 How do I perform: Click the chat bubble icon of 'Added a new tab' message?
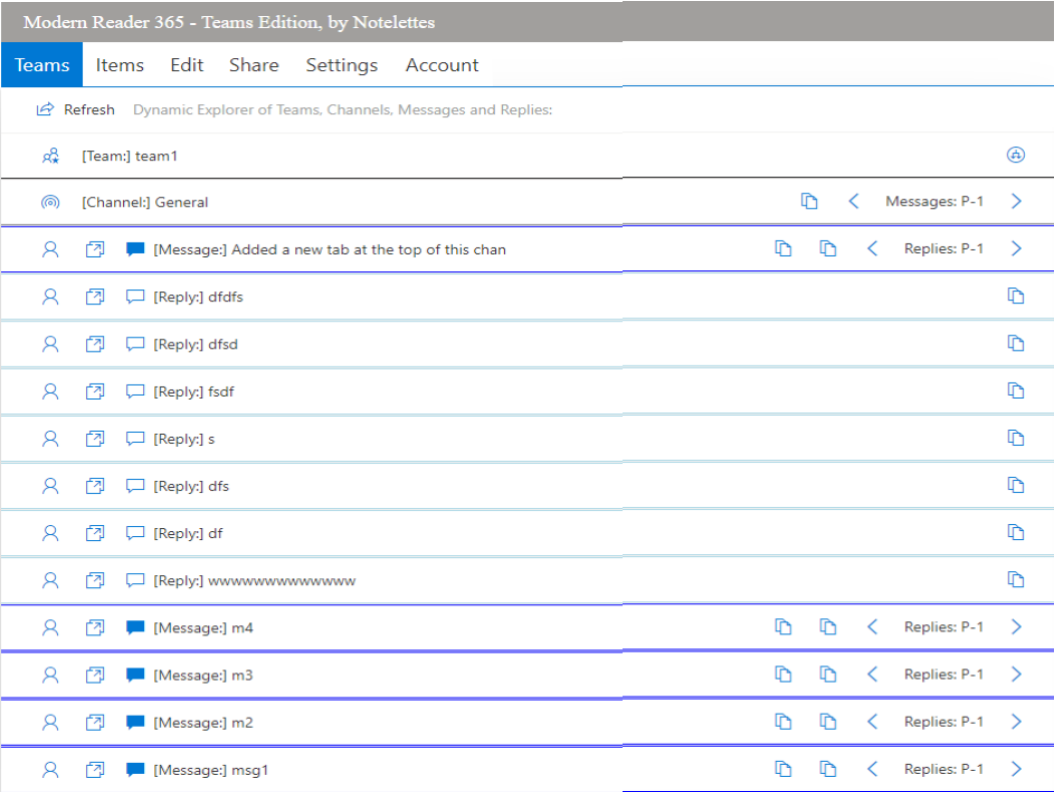(135, 249)
